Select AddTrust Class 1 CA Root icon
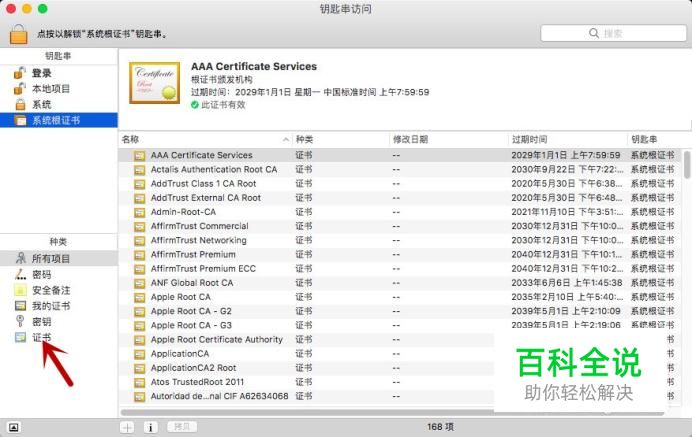This screenshot has height=437, width=692. pos(139,184)
